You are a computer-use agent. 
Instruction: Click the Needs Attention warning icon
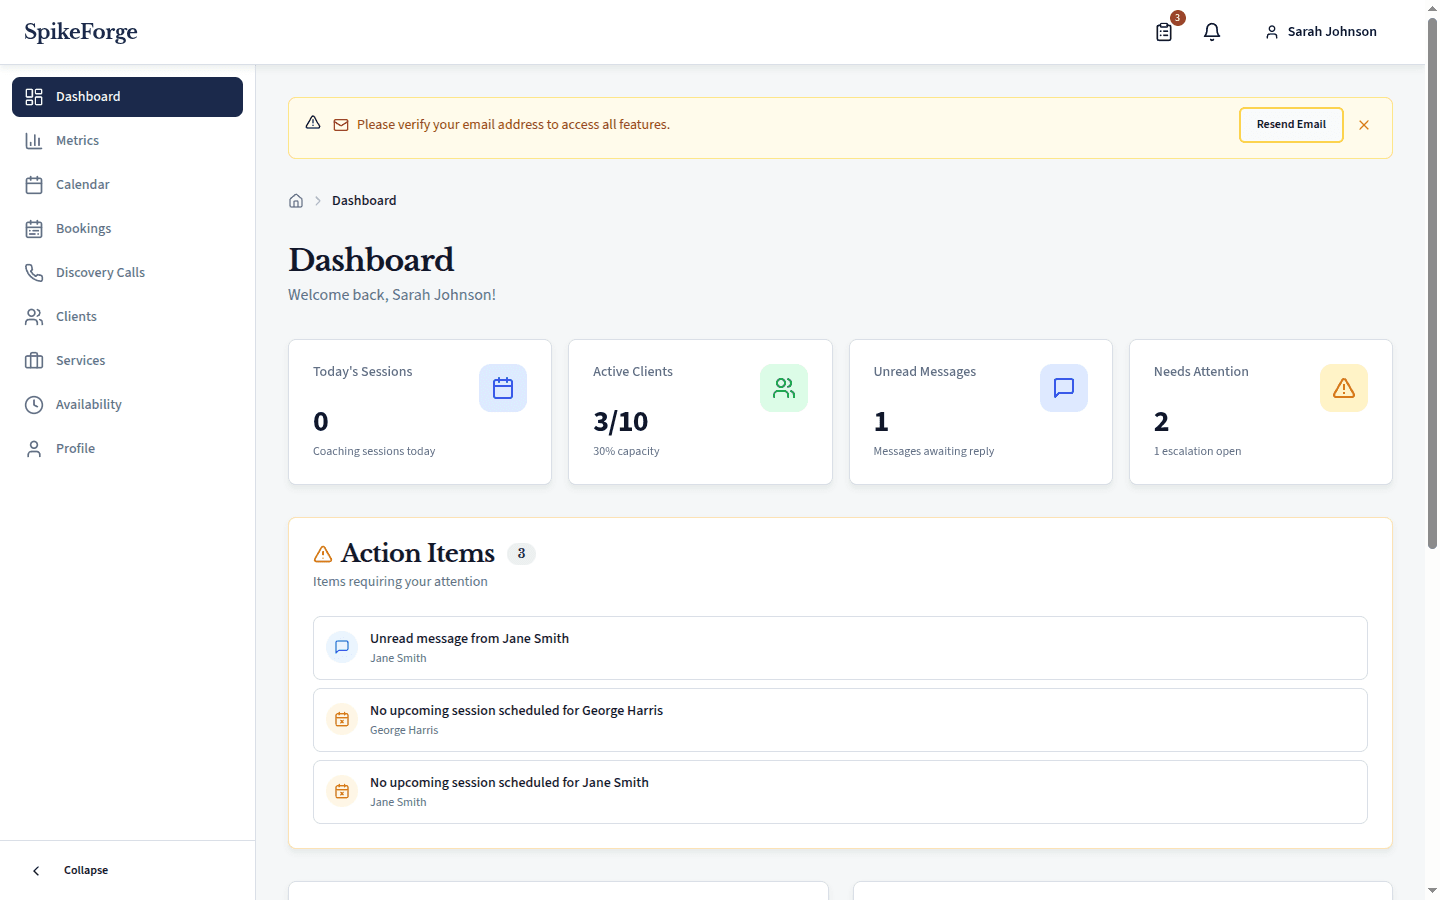click(1343, 388)
